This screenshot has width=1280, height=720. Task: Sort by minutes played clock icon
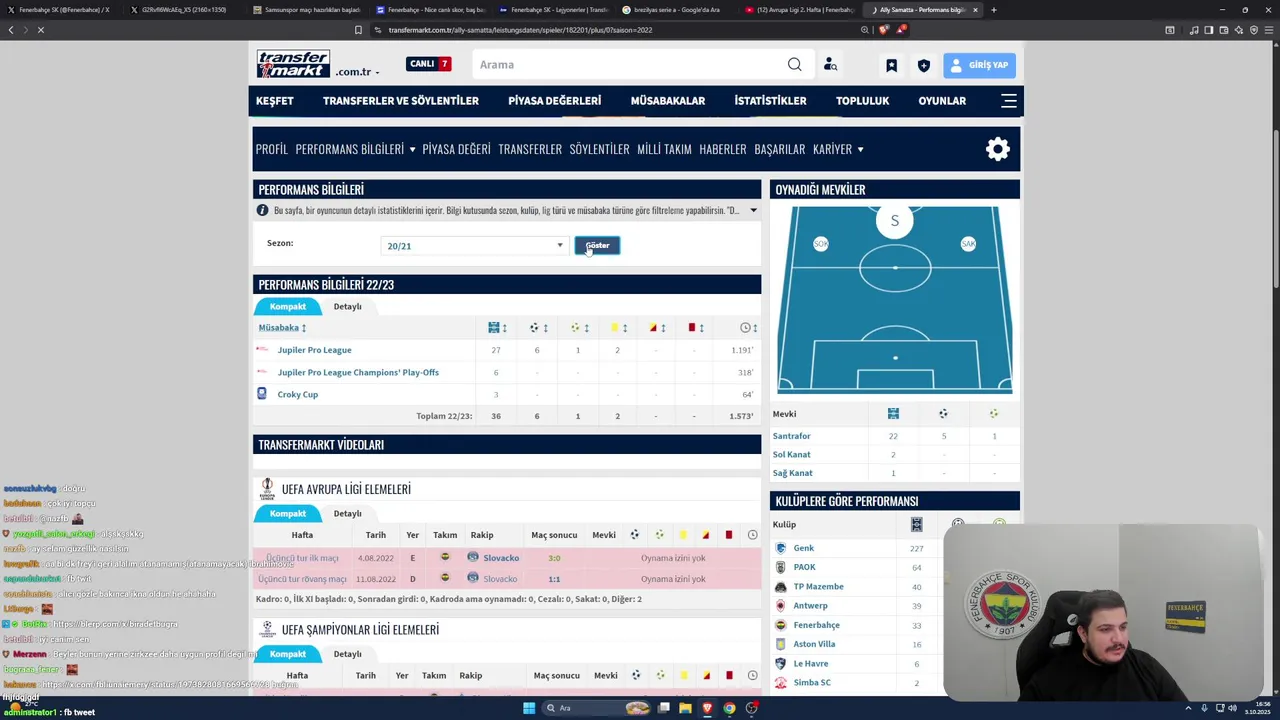coord(749,328)
